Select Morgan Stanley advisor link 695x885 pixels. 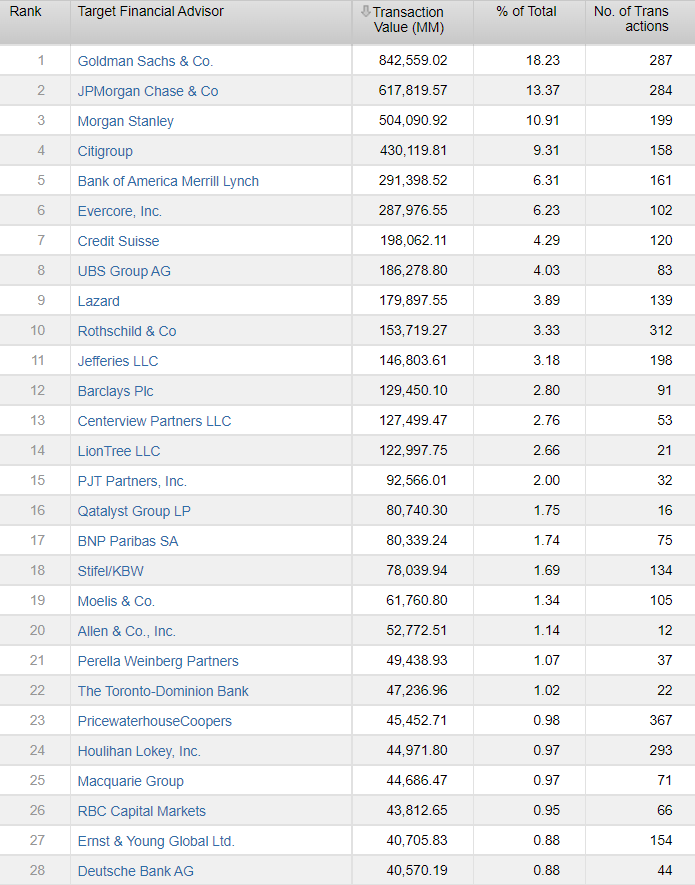click(126, 121)
